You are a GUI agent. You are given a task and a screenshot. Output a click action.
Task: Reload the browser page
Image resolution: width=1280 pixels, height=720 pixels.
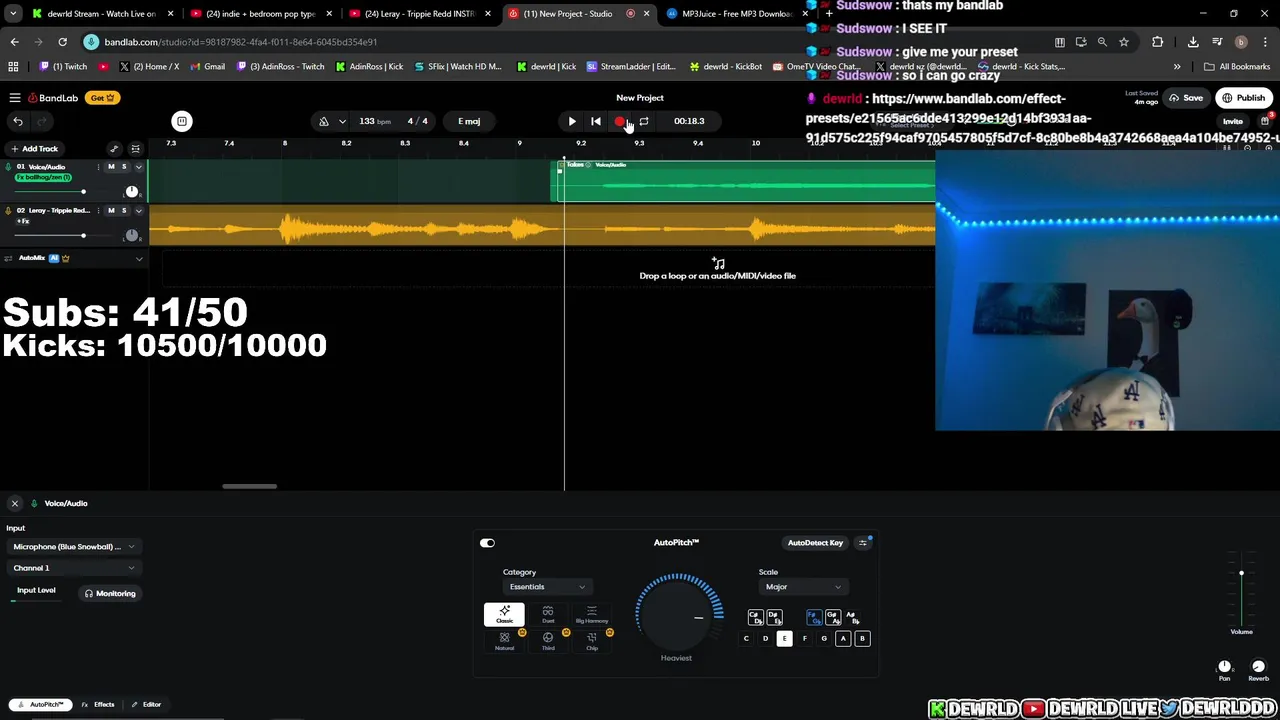point(62,42)
